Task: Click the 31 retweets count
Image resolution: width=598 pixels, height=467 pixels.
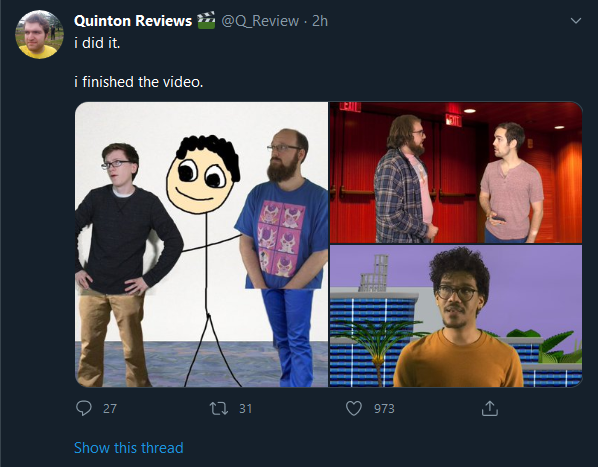Action: tap(246, 409)
